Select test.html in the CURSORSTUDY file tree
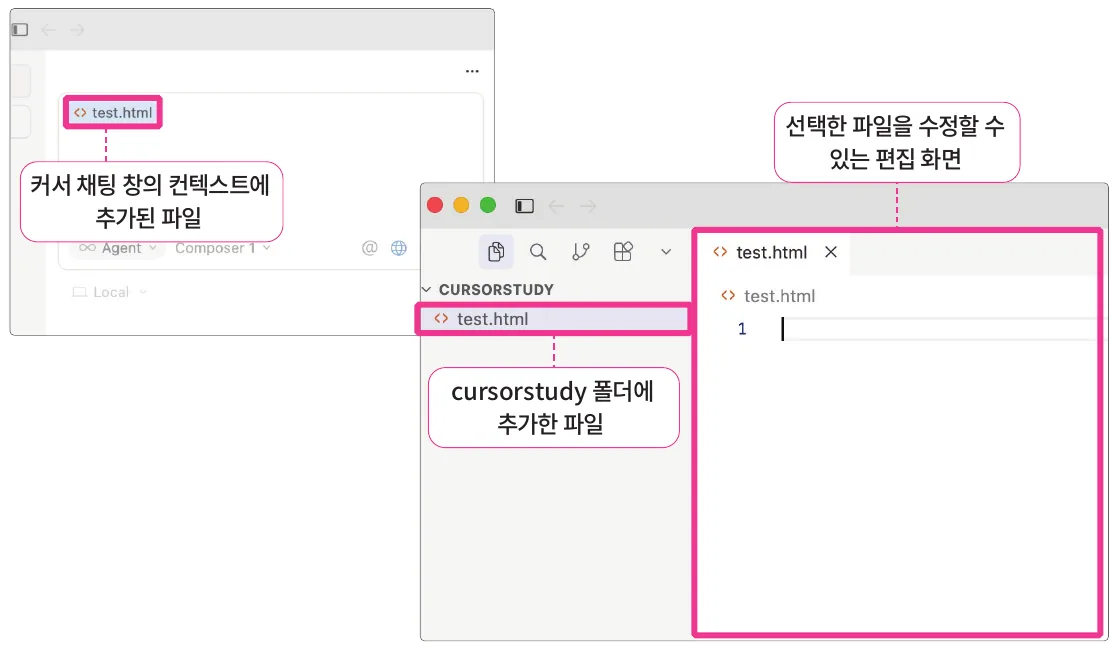Viewport: 1120px width, 652px height. [x=554, y=319]
